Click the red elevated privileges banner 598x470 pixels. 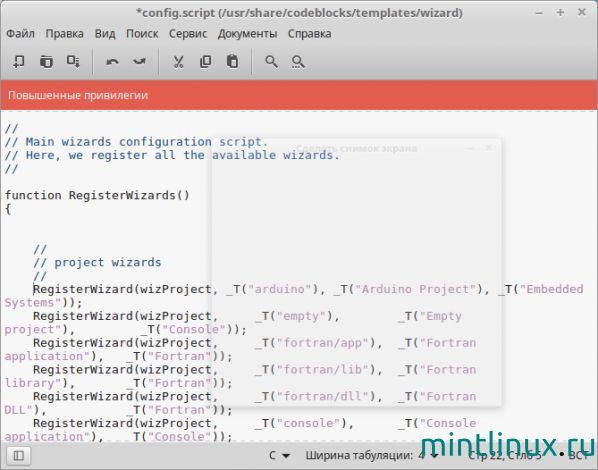[x=299, y=95]
